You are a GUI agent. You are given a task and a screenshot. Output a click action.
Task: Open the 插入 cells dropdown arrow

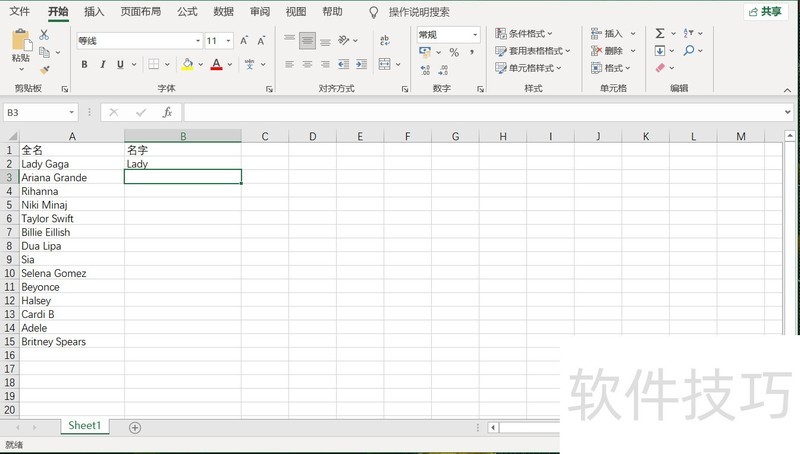(633, 34)
